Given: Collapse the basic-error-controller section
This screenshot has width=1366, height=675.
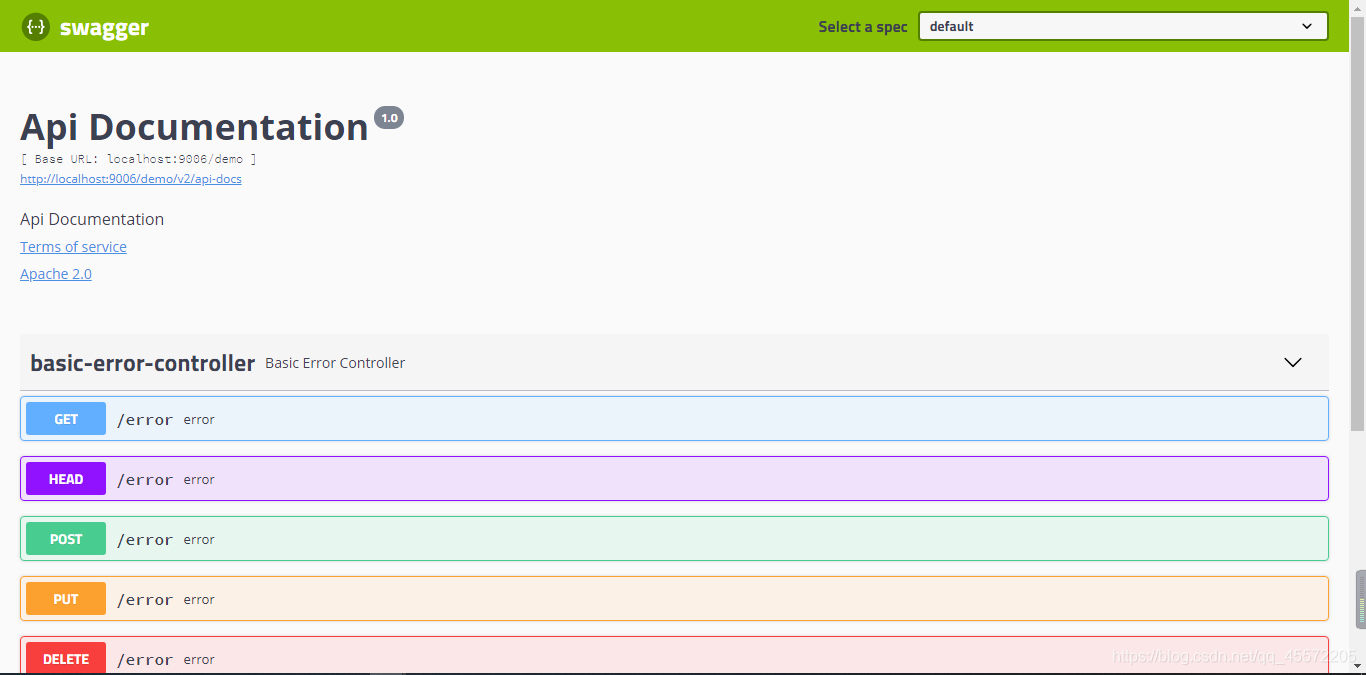Looking at the screenshot, I should [x=1292, y=363].
